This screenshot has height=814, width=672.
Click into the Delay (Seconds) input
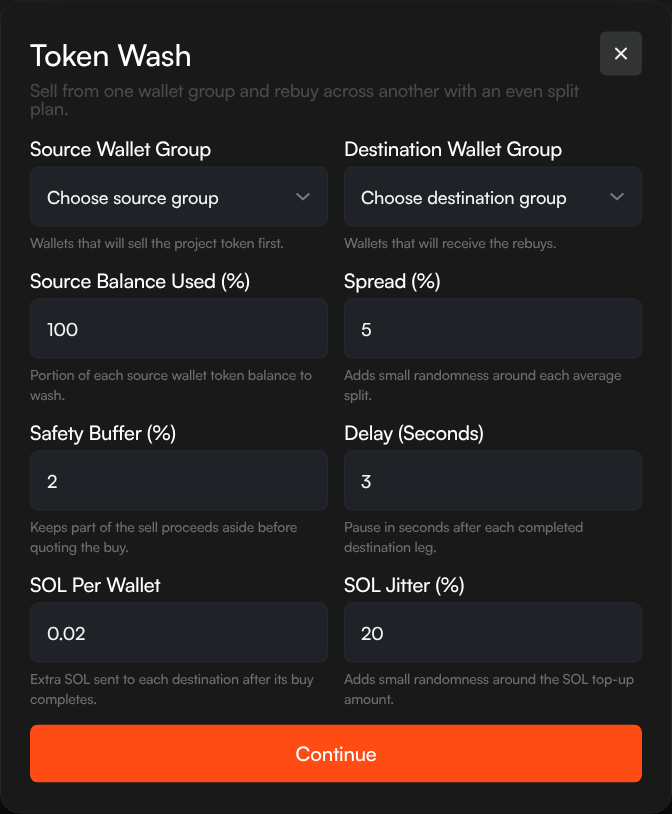[x=492, y=481]
